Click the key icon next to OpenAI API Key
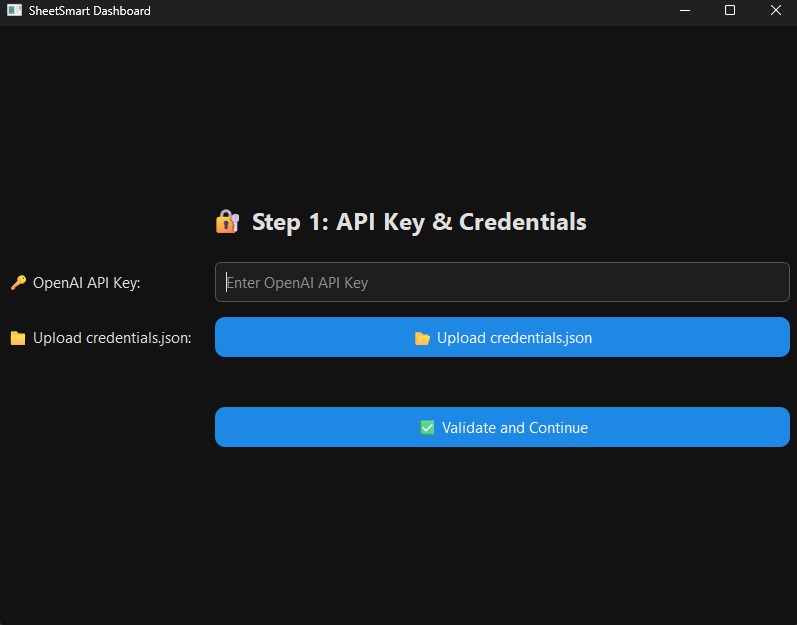The image size is (797, 625). pos(18,282)
